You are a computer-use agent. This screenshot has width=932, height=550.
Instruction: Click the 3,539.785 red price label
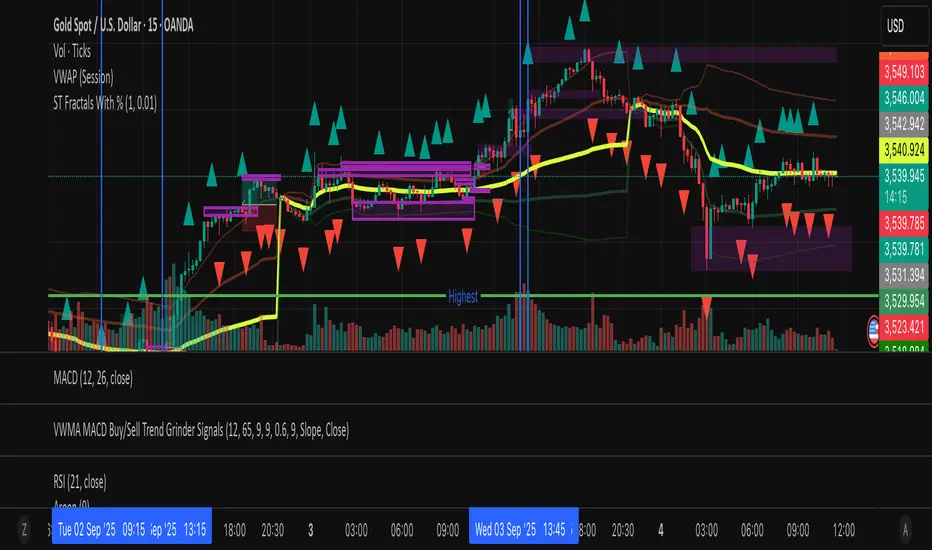point(903,224)
